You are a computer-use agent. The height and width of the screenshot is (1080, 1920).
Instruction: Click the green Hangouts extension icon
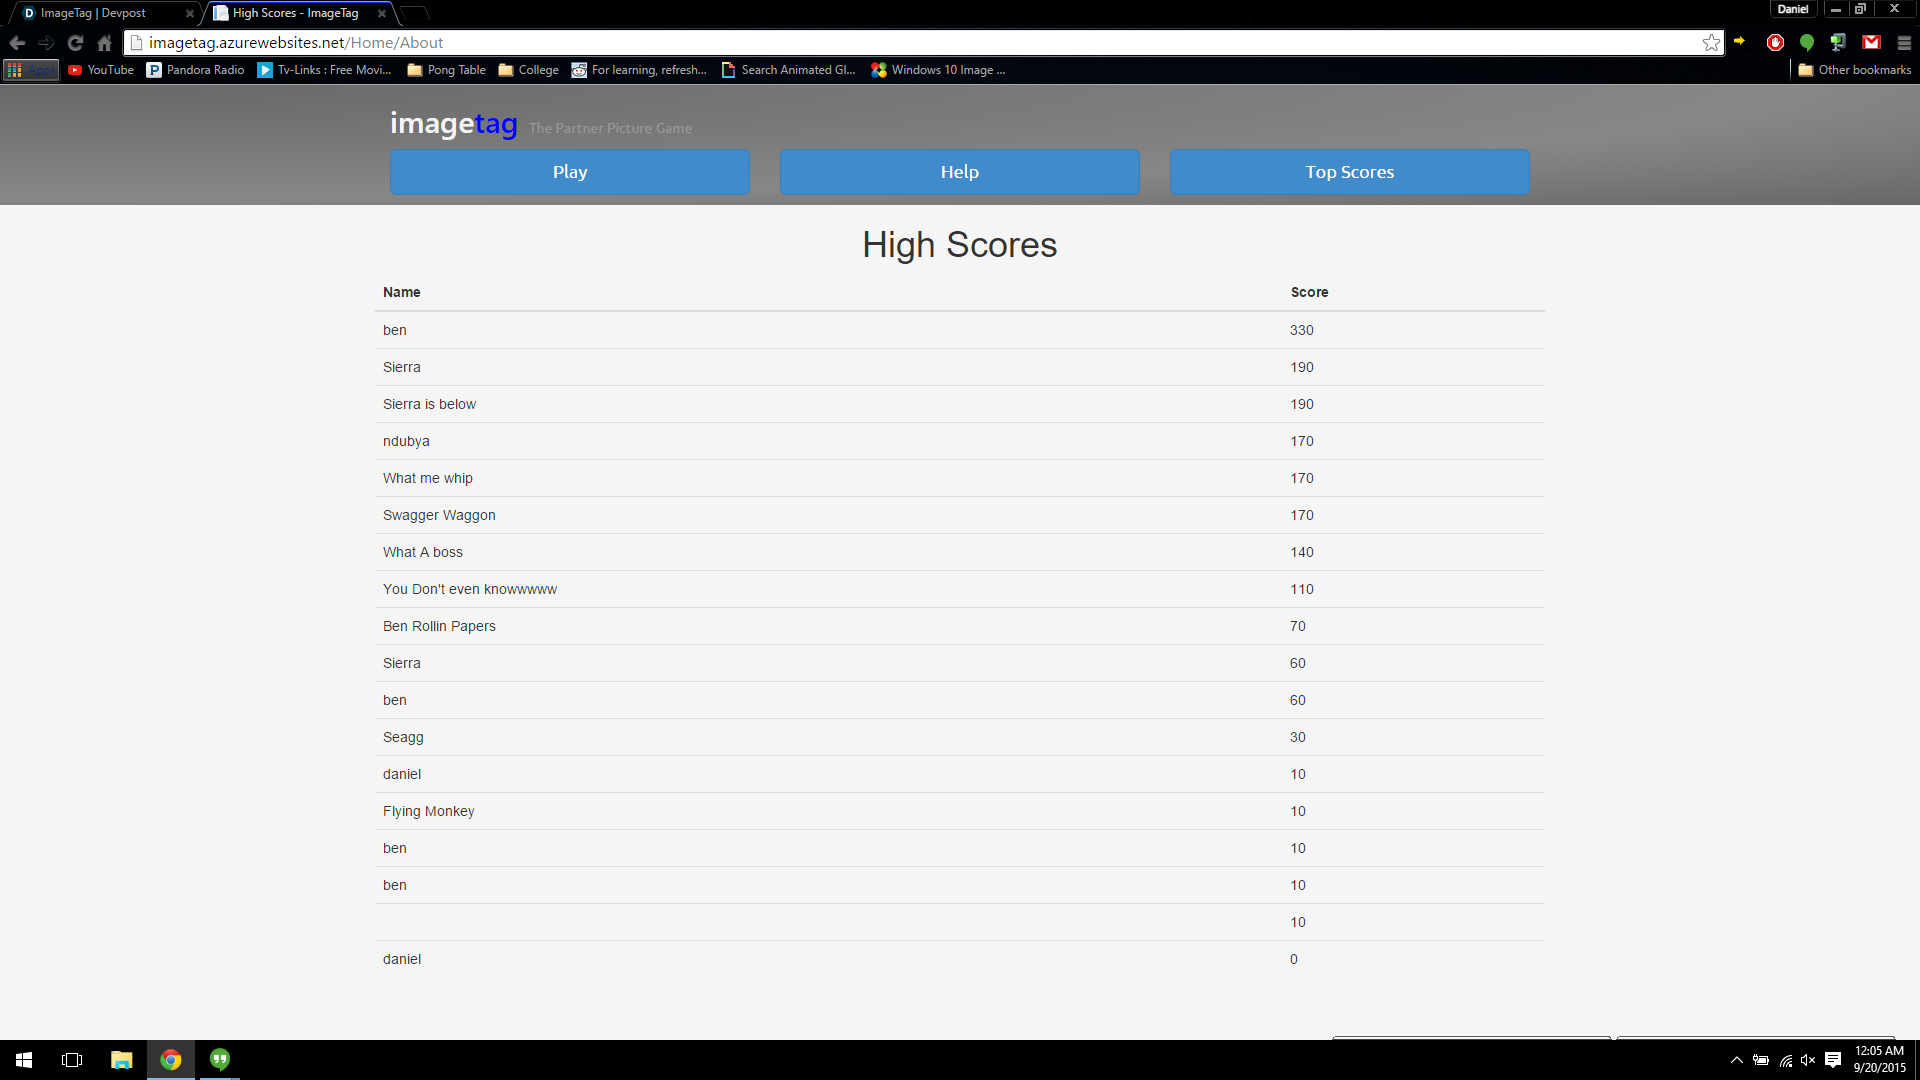(1807, 42)
